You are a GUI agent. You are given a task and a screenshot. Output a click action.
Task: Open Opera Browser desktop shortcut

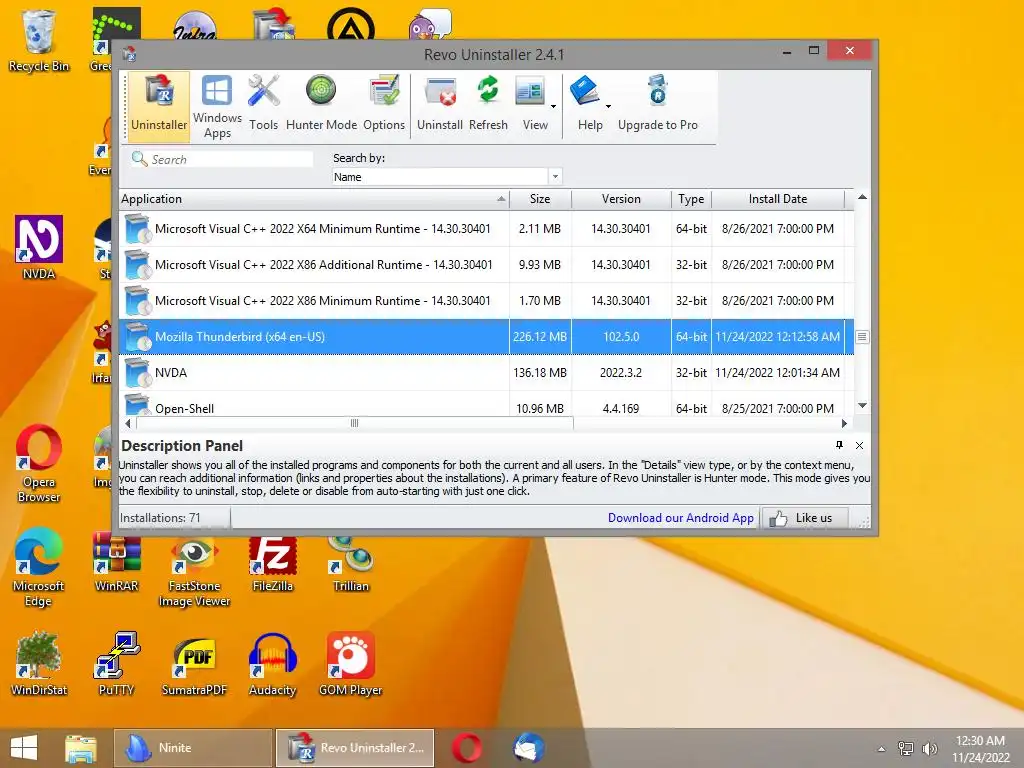pos(39,464)
